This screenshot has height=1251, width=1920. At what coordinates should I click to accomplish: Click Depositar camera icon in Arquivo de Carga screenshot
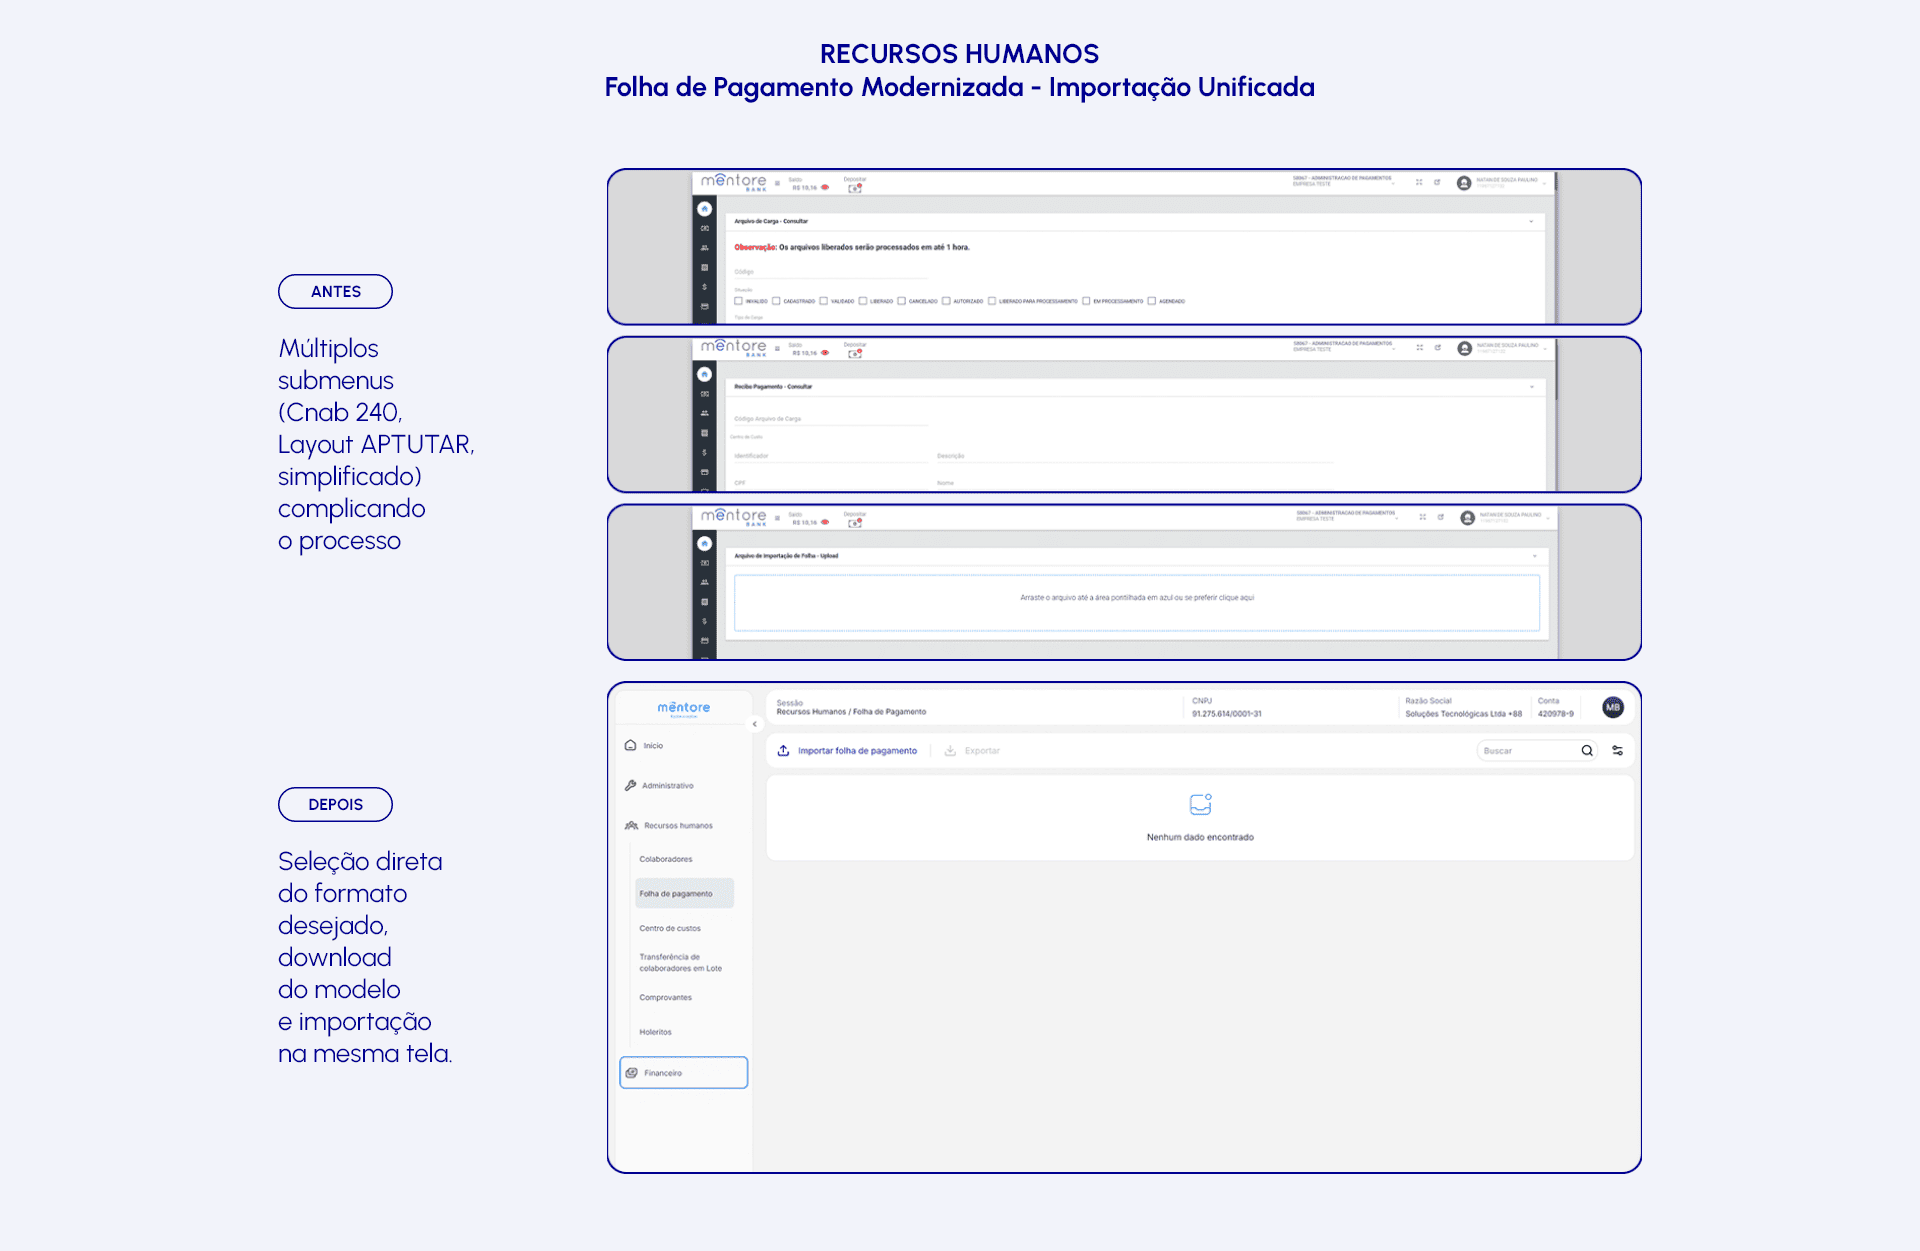pyautogui.click(x=854, y=188)
